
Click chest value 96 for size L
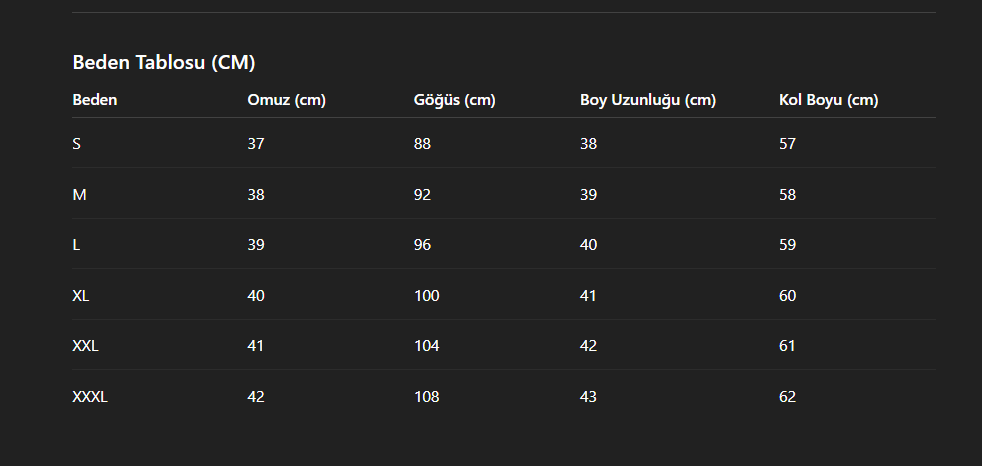pyautogui.click(x=422, y=245)
